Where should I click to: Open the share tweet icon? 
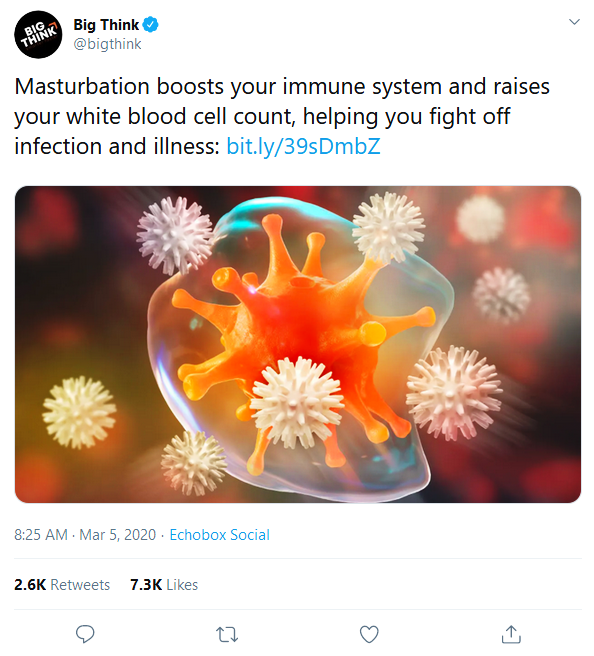(511, 634)
